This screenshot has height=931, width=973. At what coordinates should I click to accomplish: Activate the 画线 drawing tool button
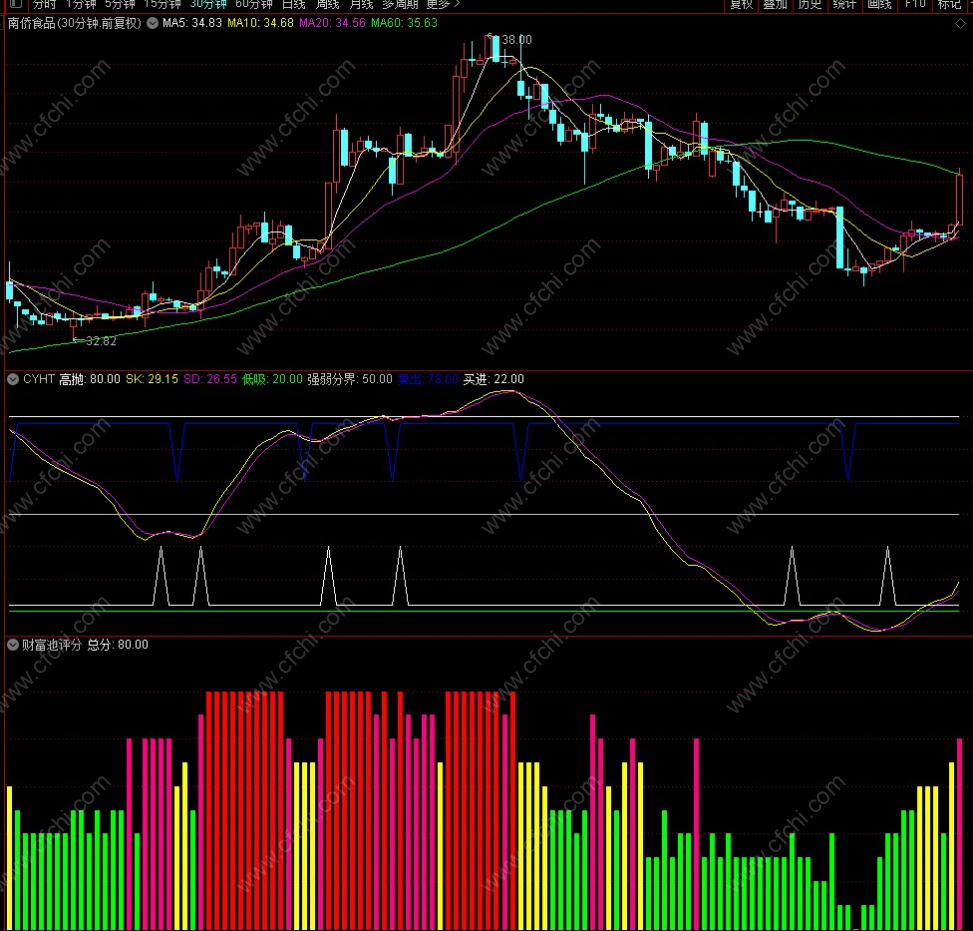click(879, 4)
